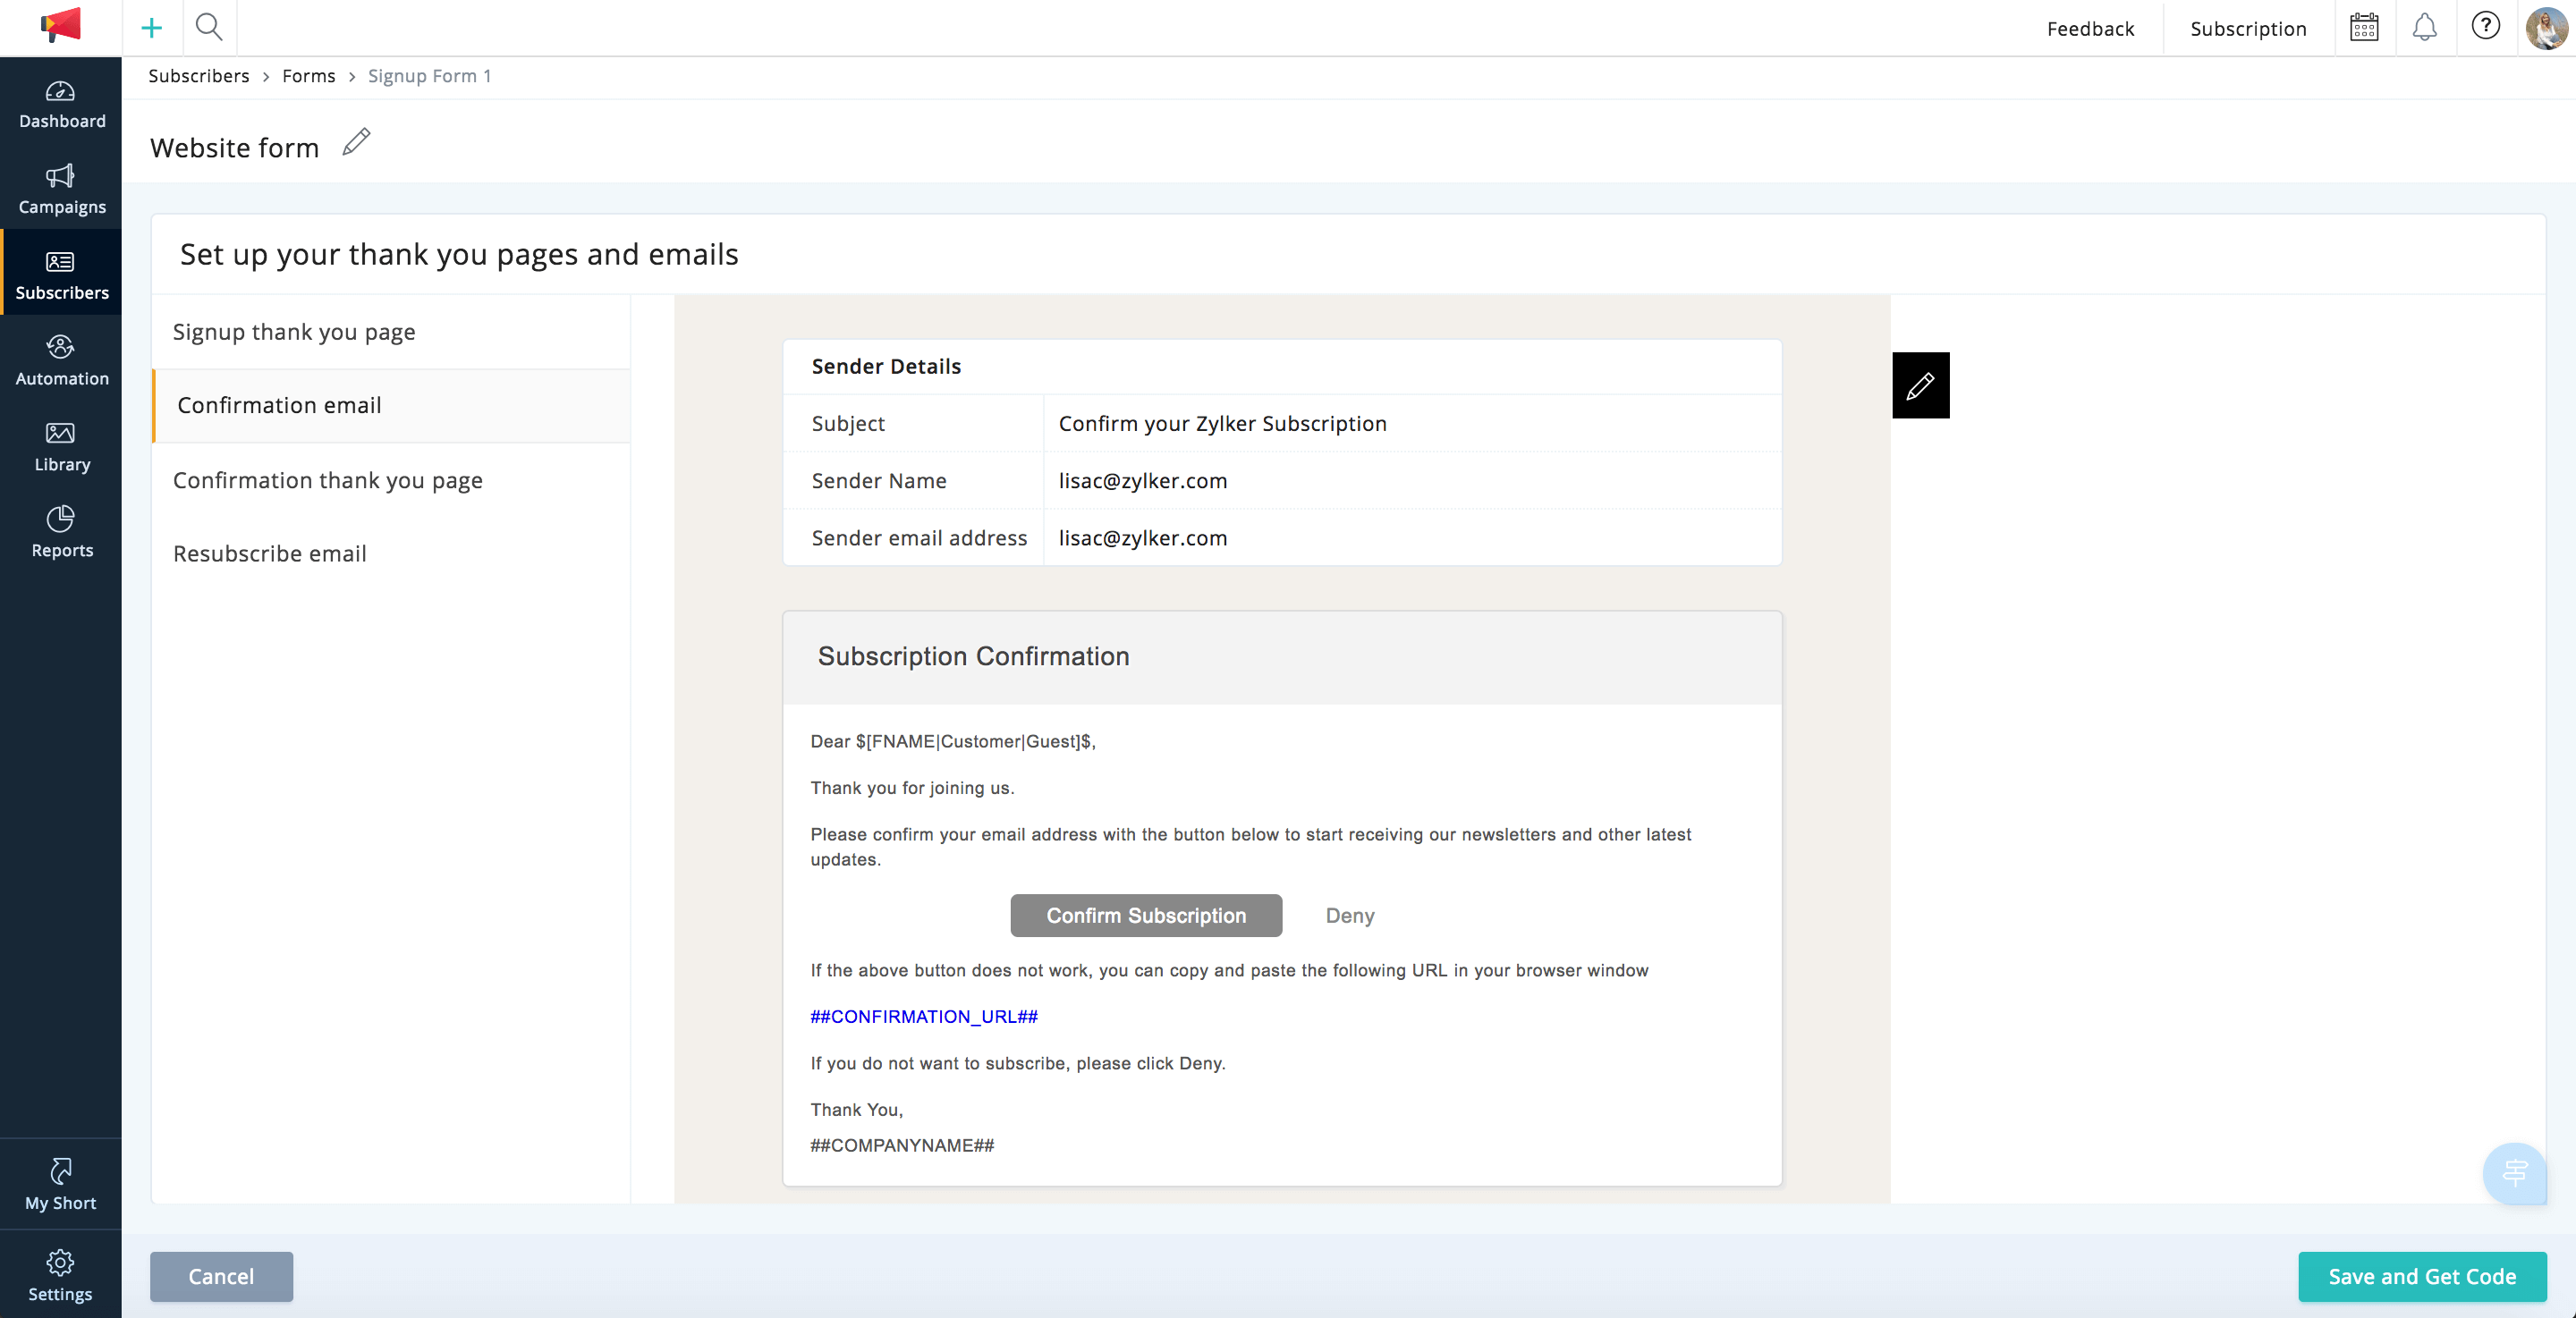
Task: Open Feedback in top bar
Action: click(x=2090, y=29)
